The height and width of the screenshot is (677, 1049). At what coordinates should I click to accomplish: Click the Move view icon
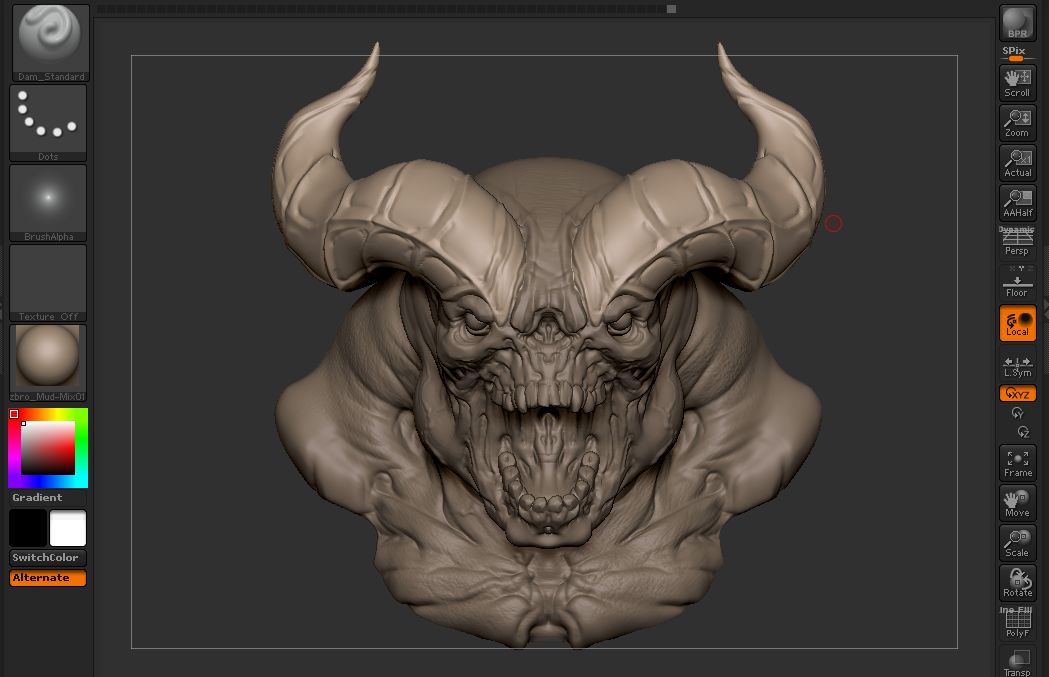(x=1018, y=503)
